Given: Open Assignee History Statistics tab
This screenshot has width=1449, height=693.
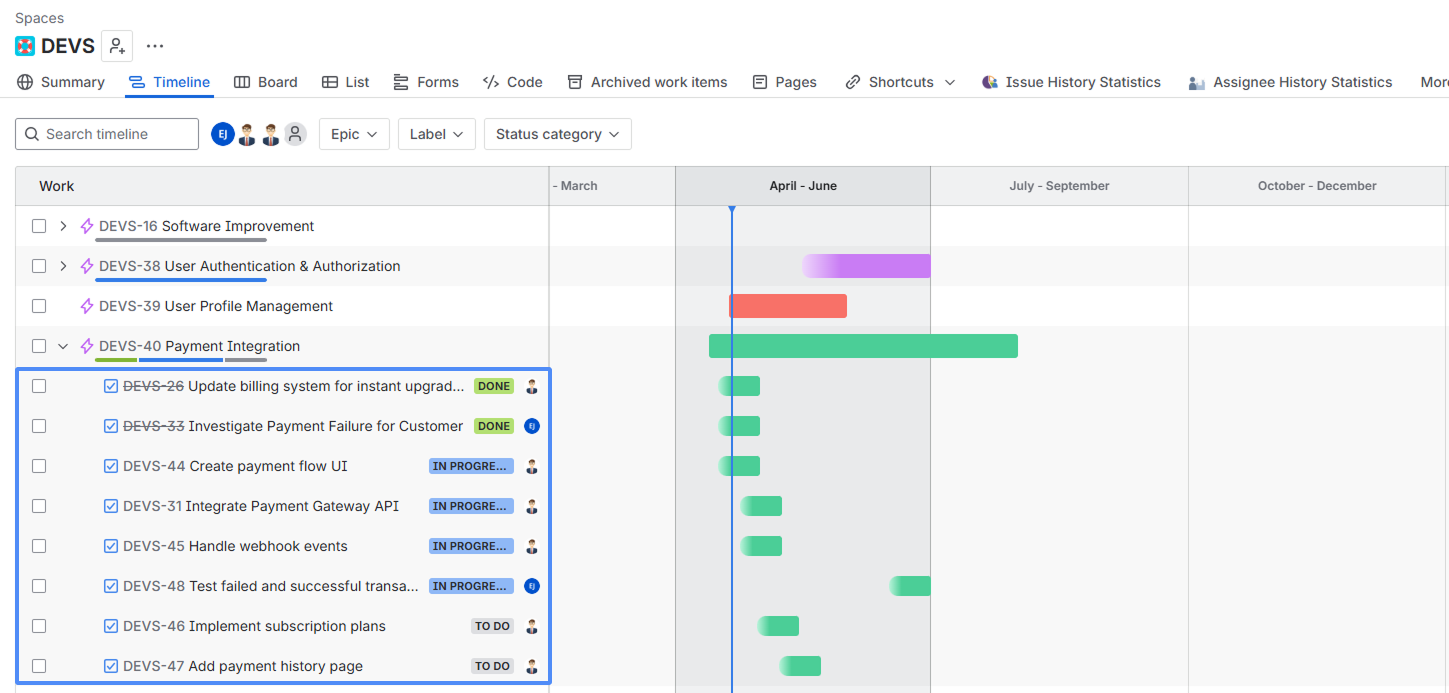Looking at the screenshot, I should 1290,82.
